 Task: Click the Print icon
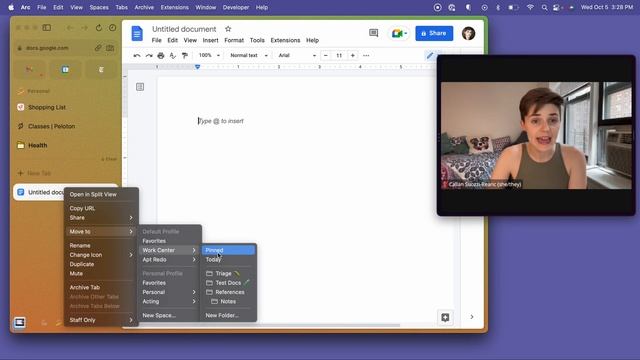161,56
